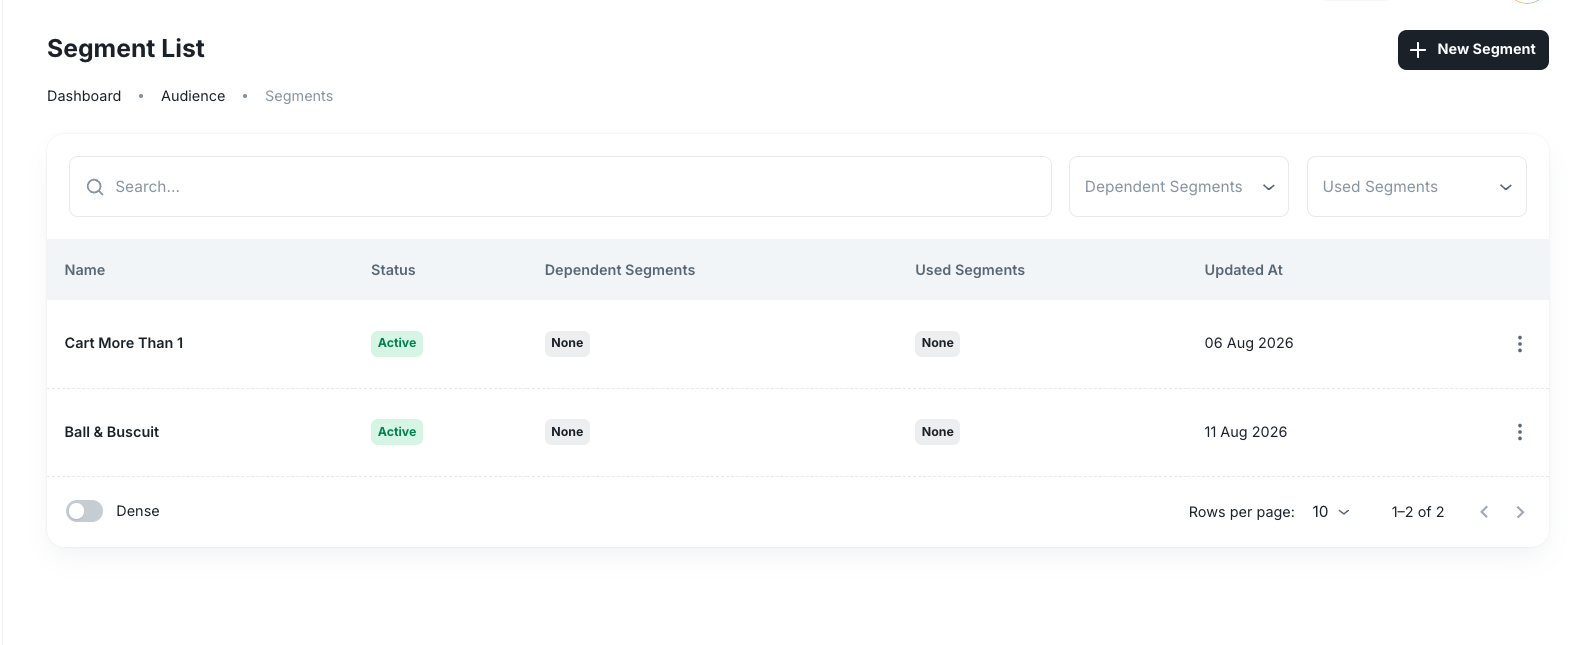Click the Used Segments column header

pos(970,270)
